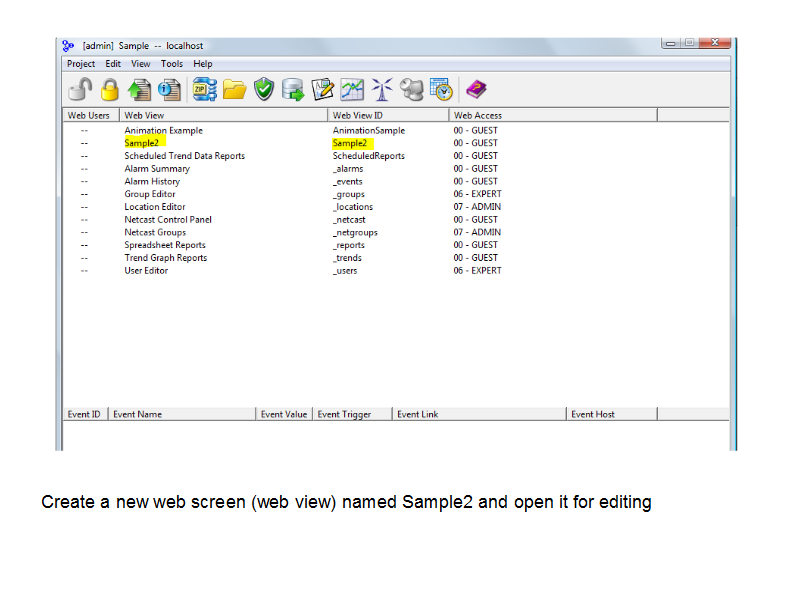Click the purple help book icon
This screenshot has height=600, width=800.
click(476, 89)
